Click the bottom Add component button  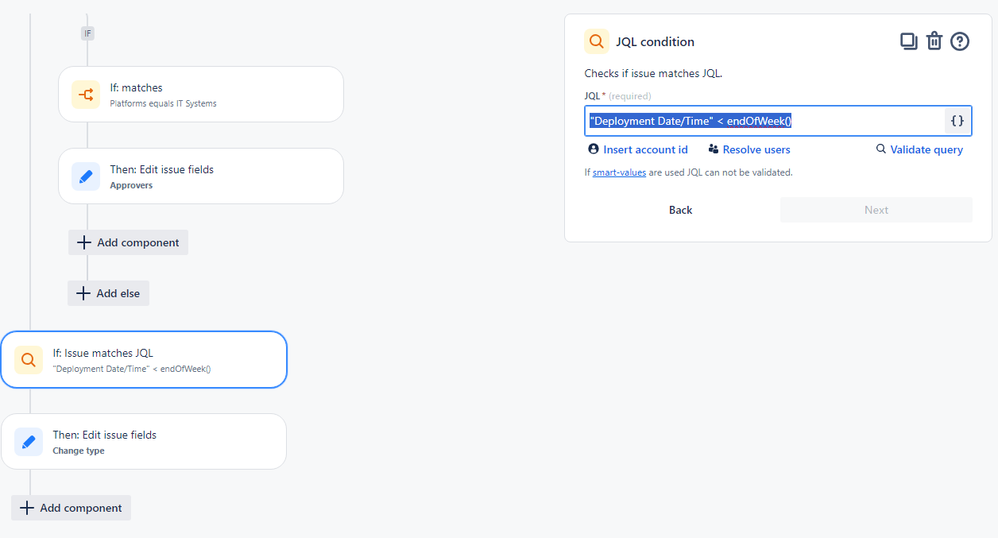coord(71,508)
